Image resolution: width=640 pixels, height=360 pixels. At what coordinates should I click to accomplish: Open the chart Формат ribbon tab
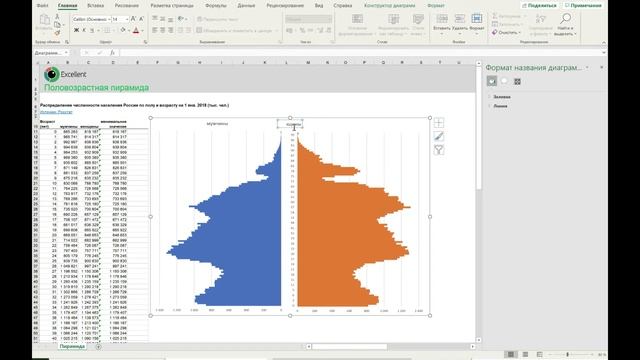pyautogui.click(x=436, y=6)
